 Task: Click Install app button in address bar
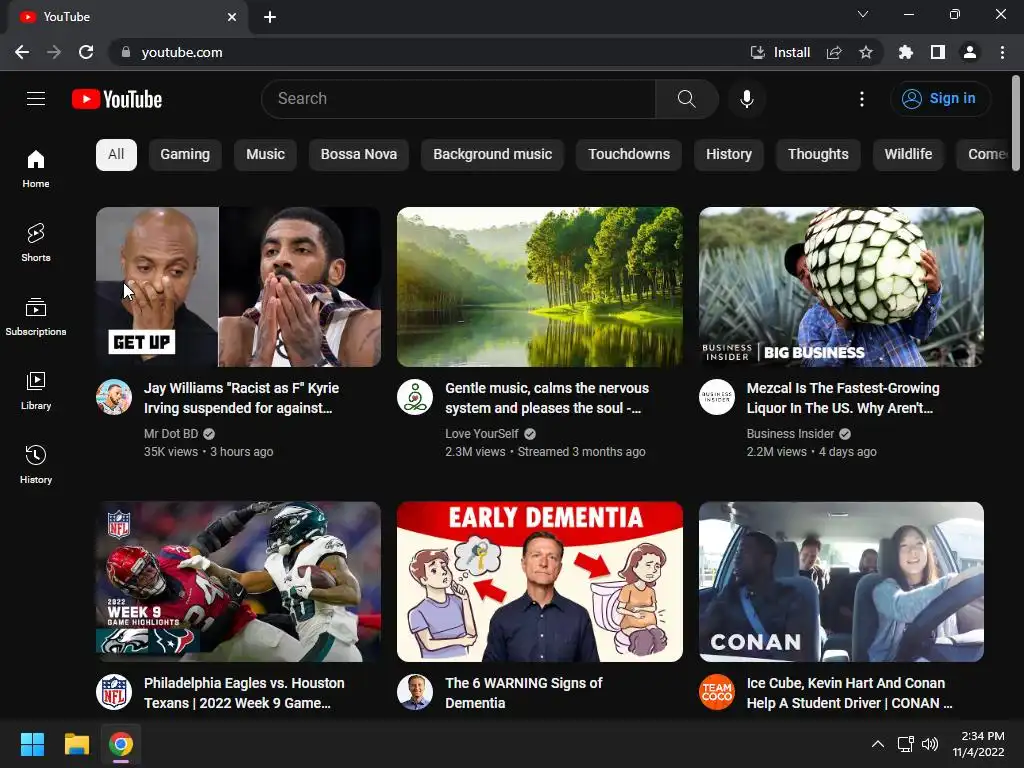pos(780,52)
